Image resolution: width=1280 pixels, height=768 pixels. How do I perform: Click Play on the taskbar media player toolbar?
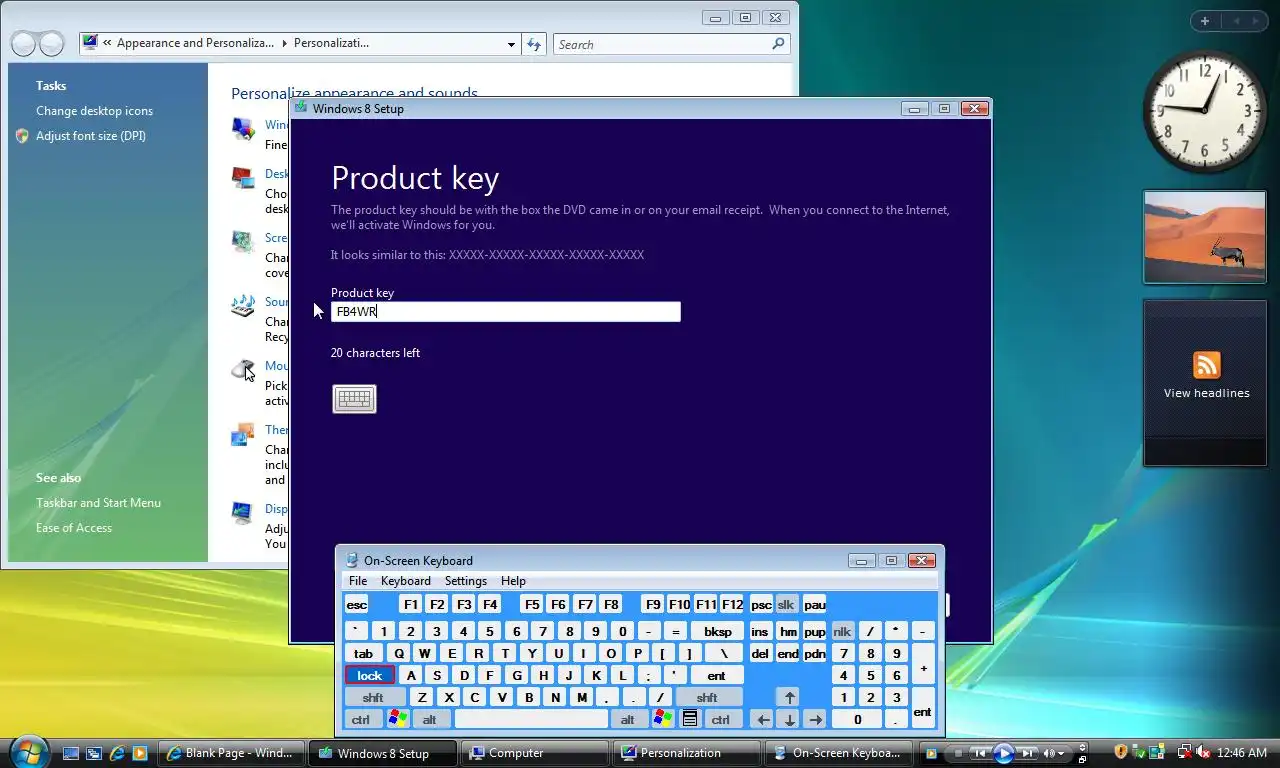pos(1003,753)
